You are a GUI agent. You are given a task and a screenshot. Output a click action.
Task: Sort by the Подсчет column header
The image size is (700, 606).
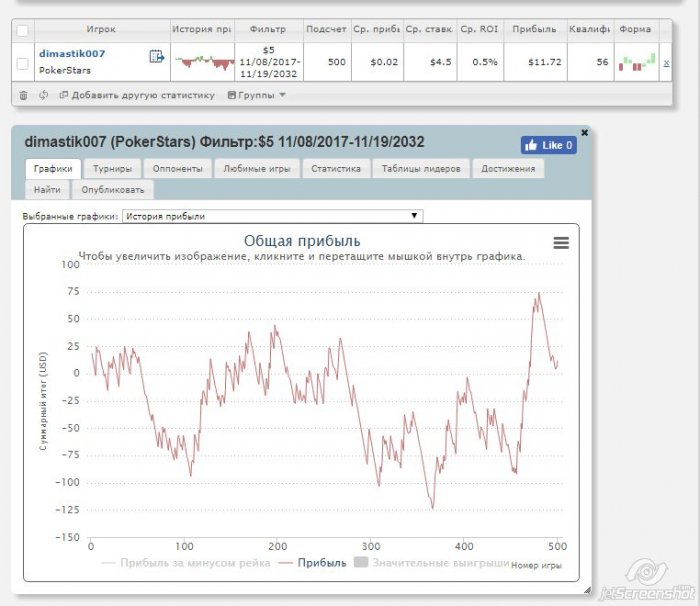[x=326, y=29]
